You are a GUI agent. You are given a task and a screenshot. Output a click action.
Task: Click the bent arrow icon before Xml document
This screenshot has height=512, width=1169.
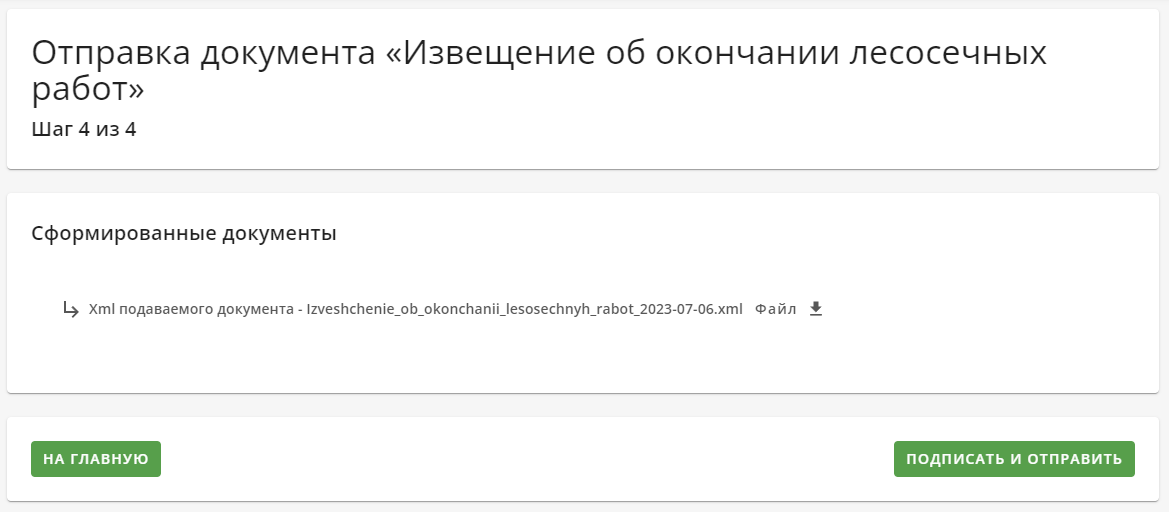click(x=71, y=309)
